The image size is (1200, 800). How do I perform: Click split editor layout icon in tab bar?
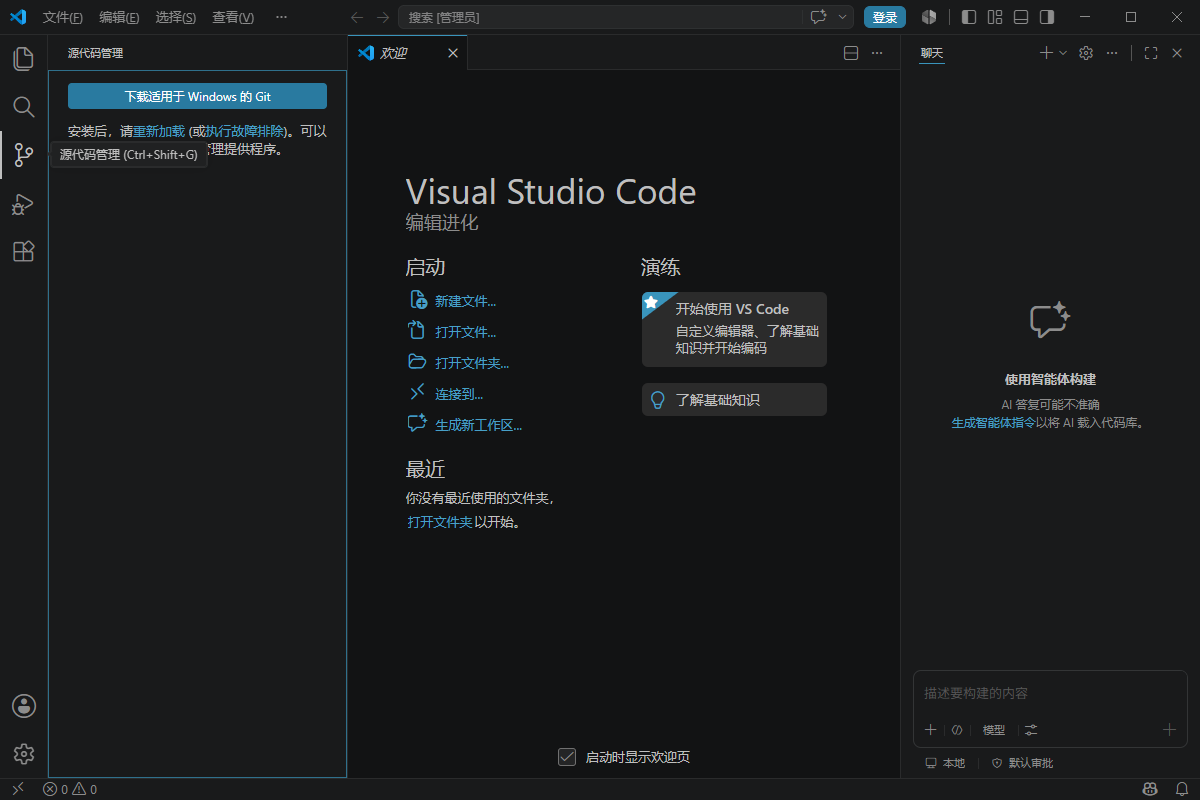851,53
